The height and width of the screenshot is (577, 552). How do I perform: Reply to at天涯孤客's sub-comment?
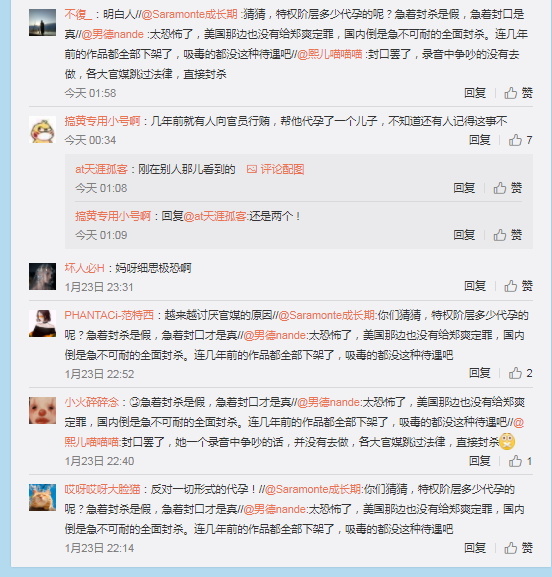point(464,188)
